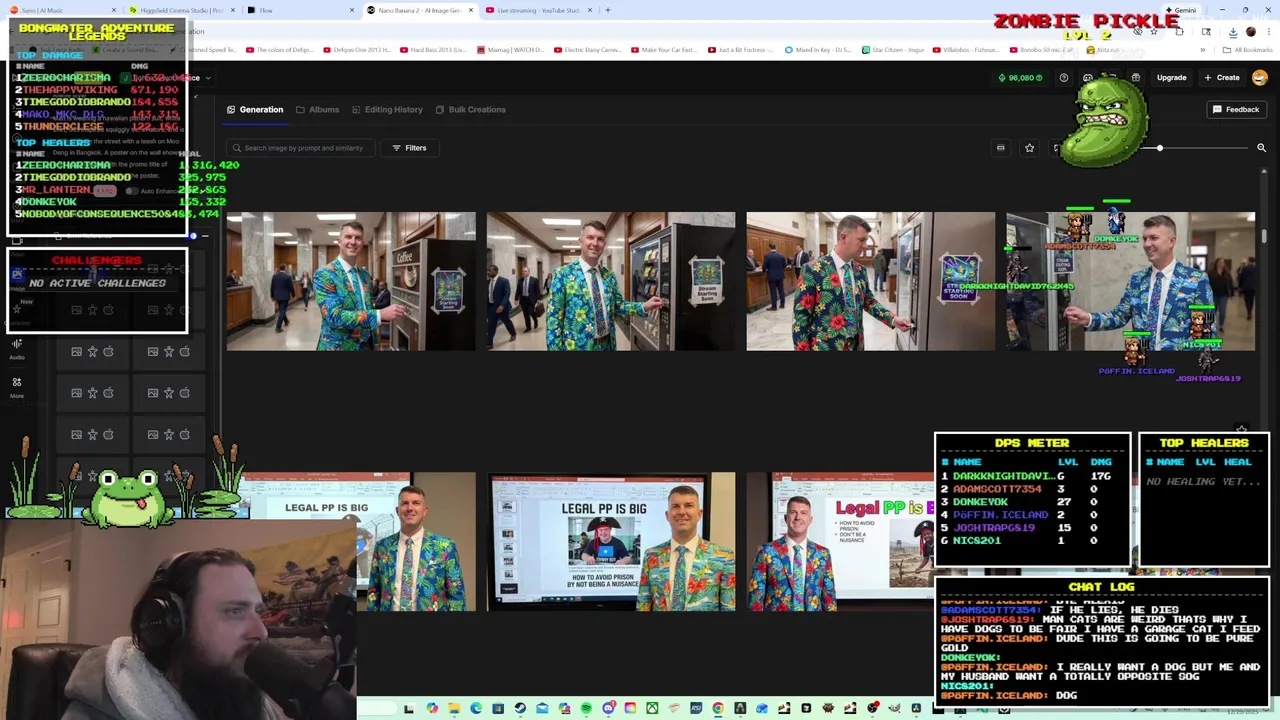Viewport: 1280px width, 720px height.
Task: Open bottom-row image with the man in red cap on screen
Action: 610,541
